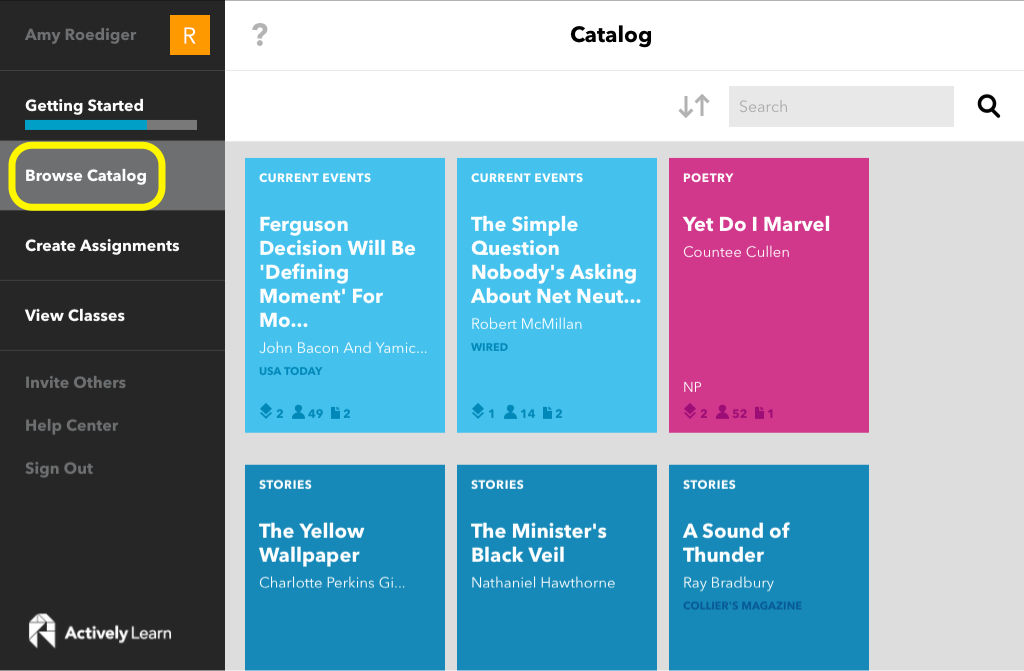This screenshot has height=671, width=1024.
Task: Click layers icon on Yet Do I Marvel card
Action: point(690,412)
